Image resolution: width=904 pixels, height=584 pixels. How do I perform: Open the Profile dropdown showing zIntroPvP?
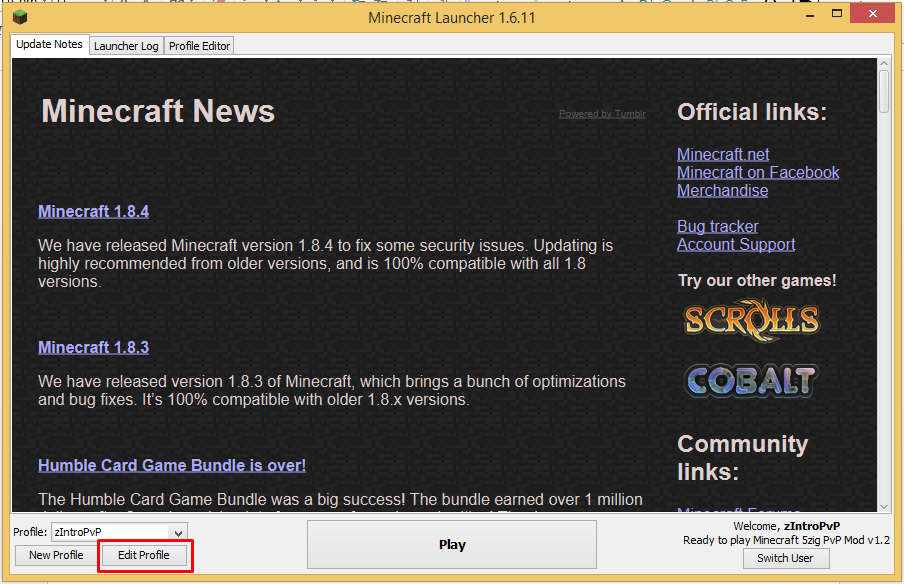tap(119, 532)
